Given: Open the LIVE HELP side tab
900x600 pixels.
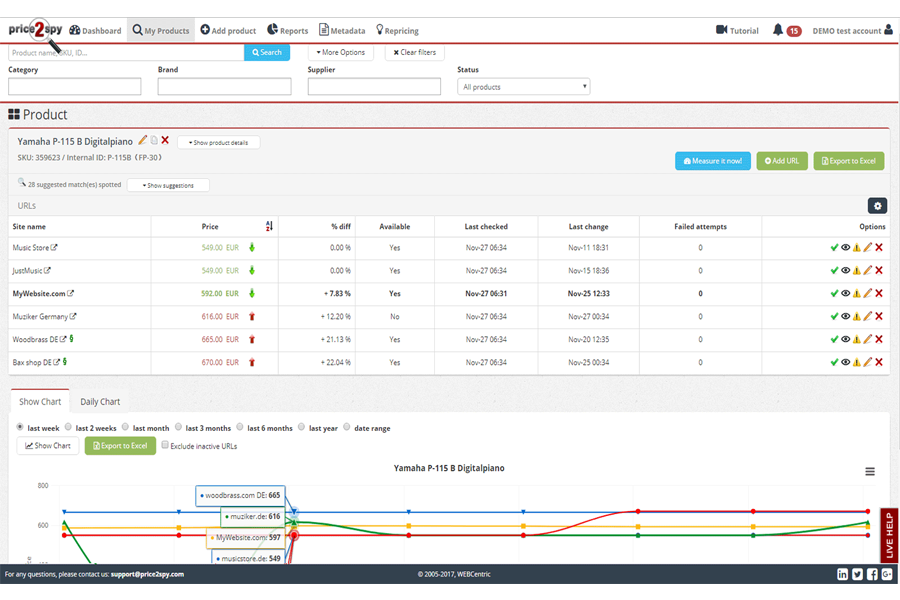Looking at the screenshot, I should tap(889, 535).
